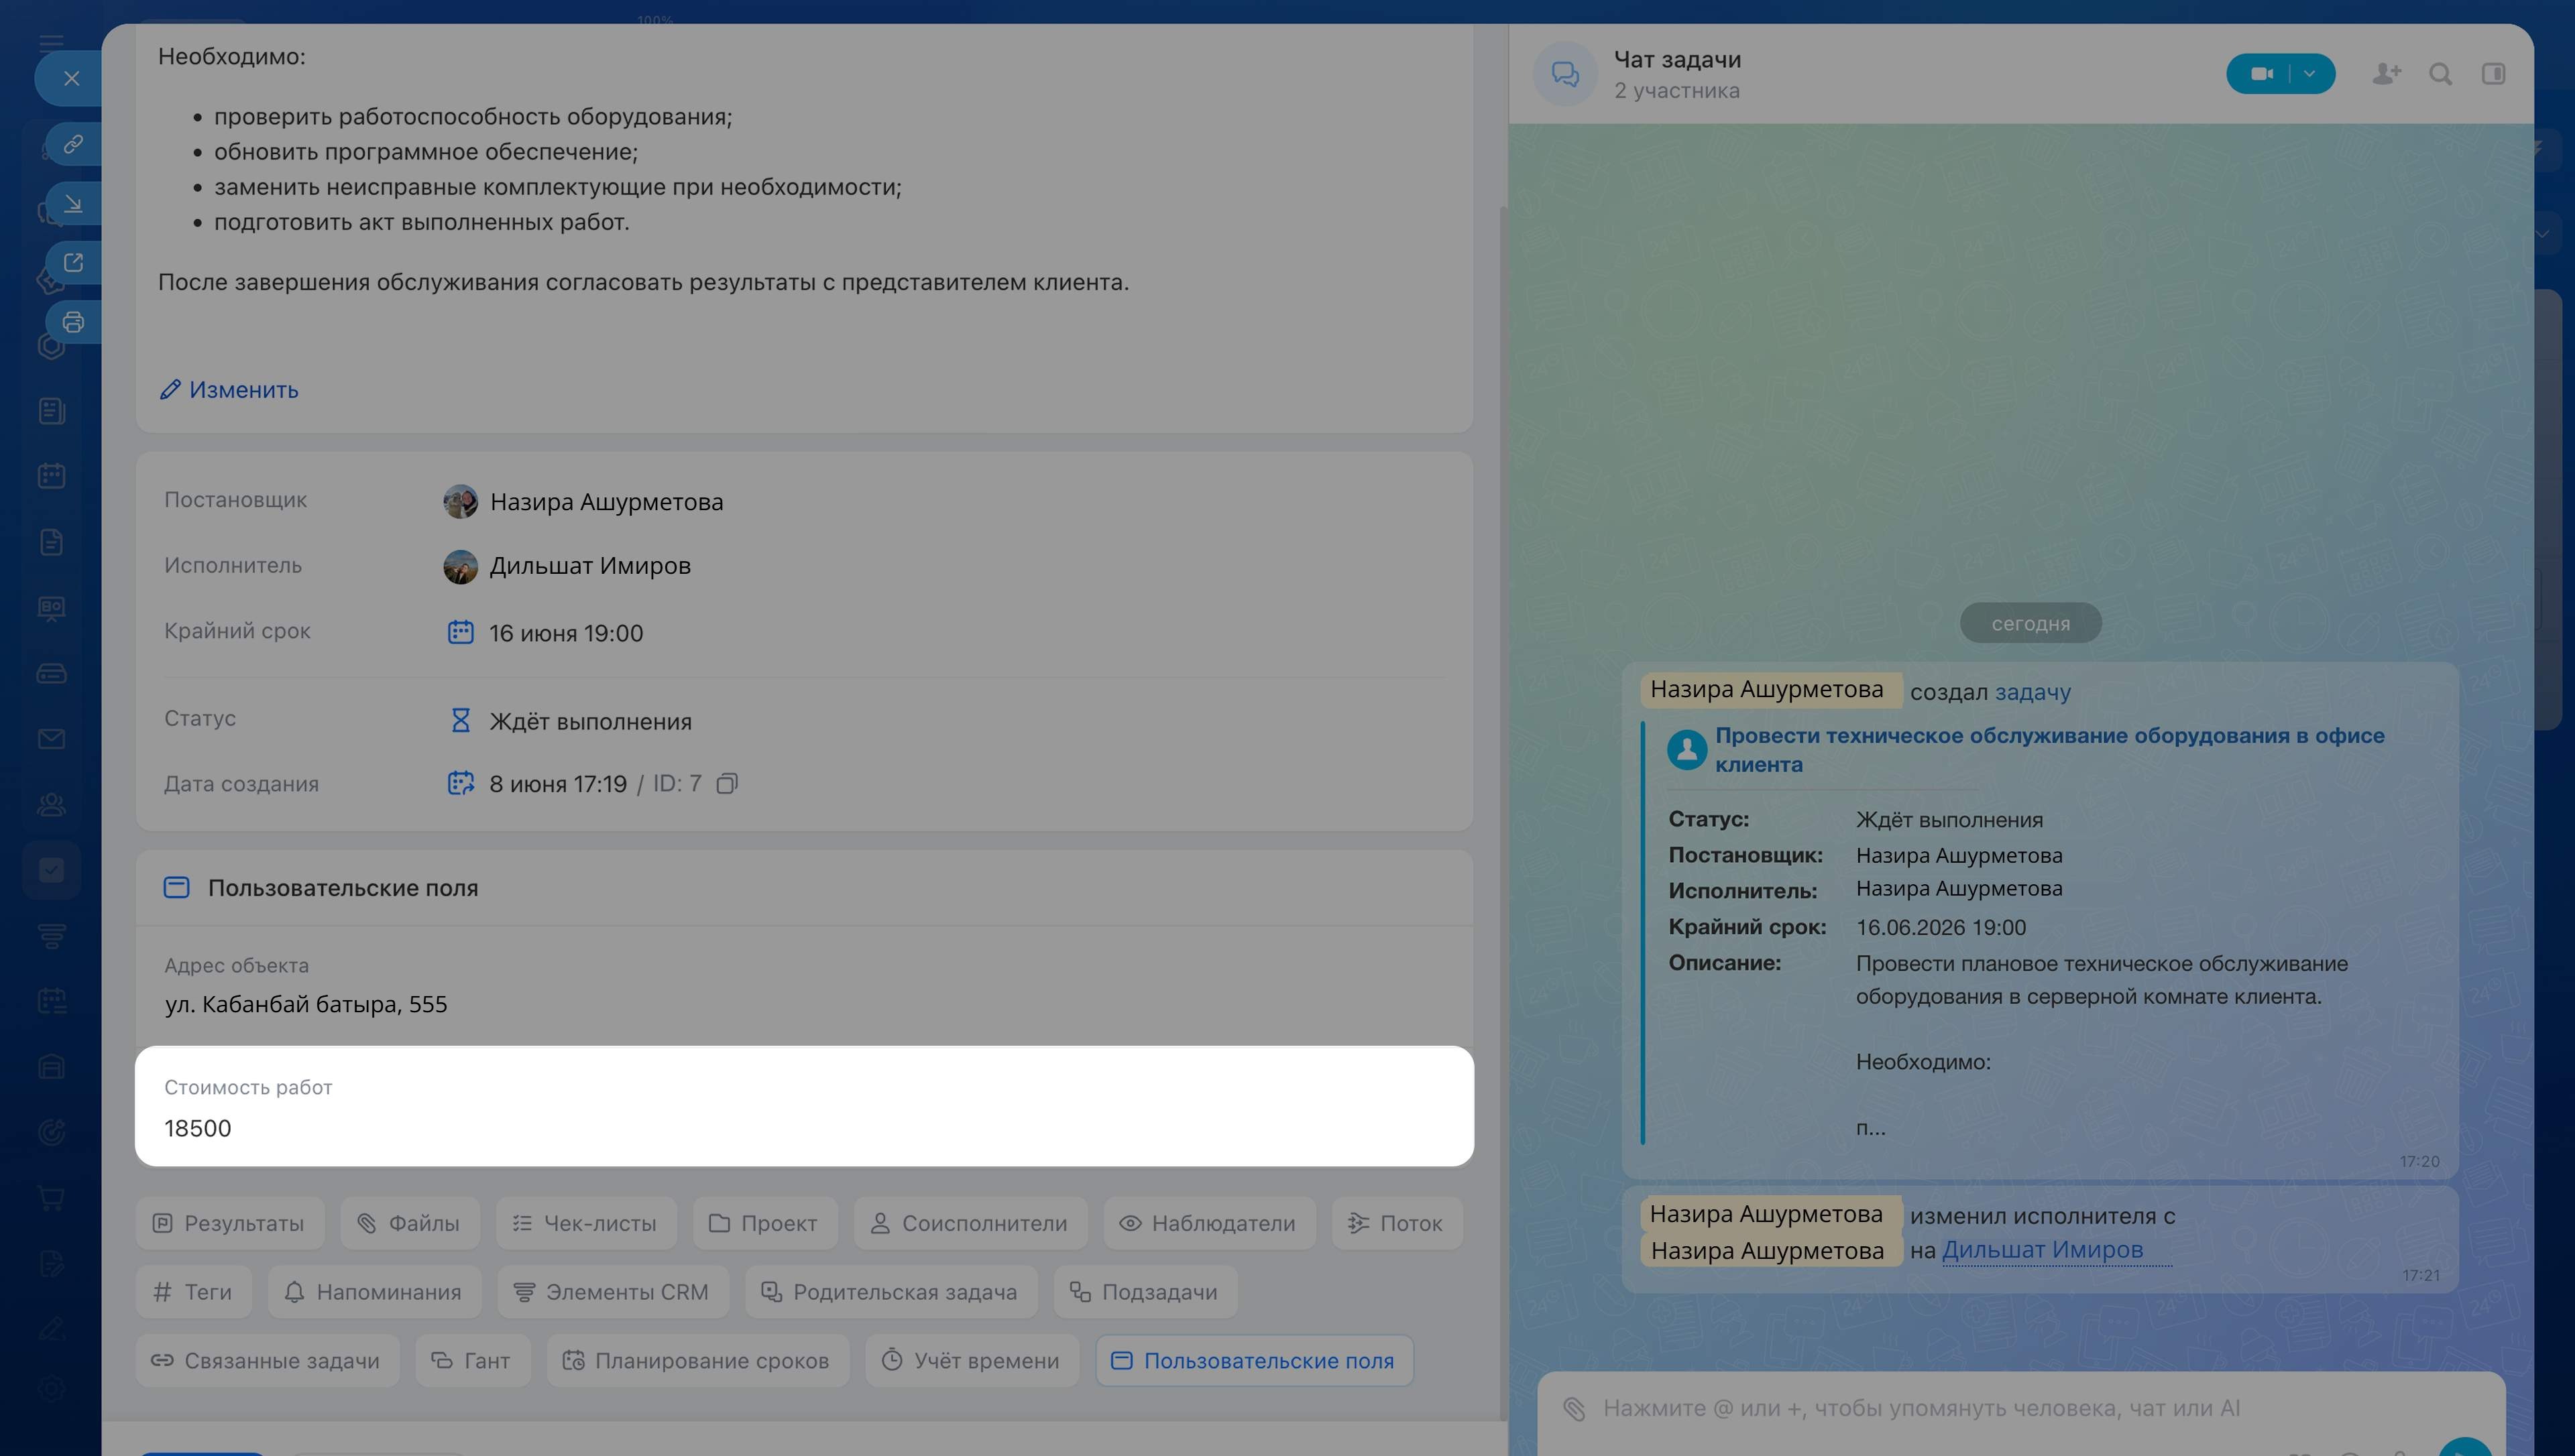Link Элементы CRM to task

point(613,1292)
